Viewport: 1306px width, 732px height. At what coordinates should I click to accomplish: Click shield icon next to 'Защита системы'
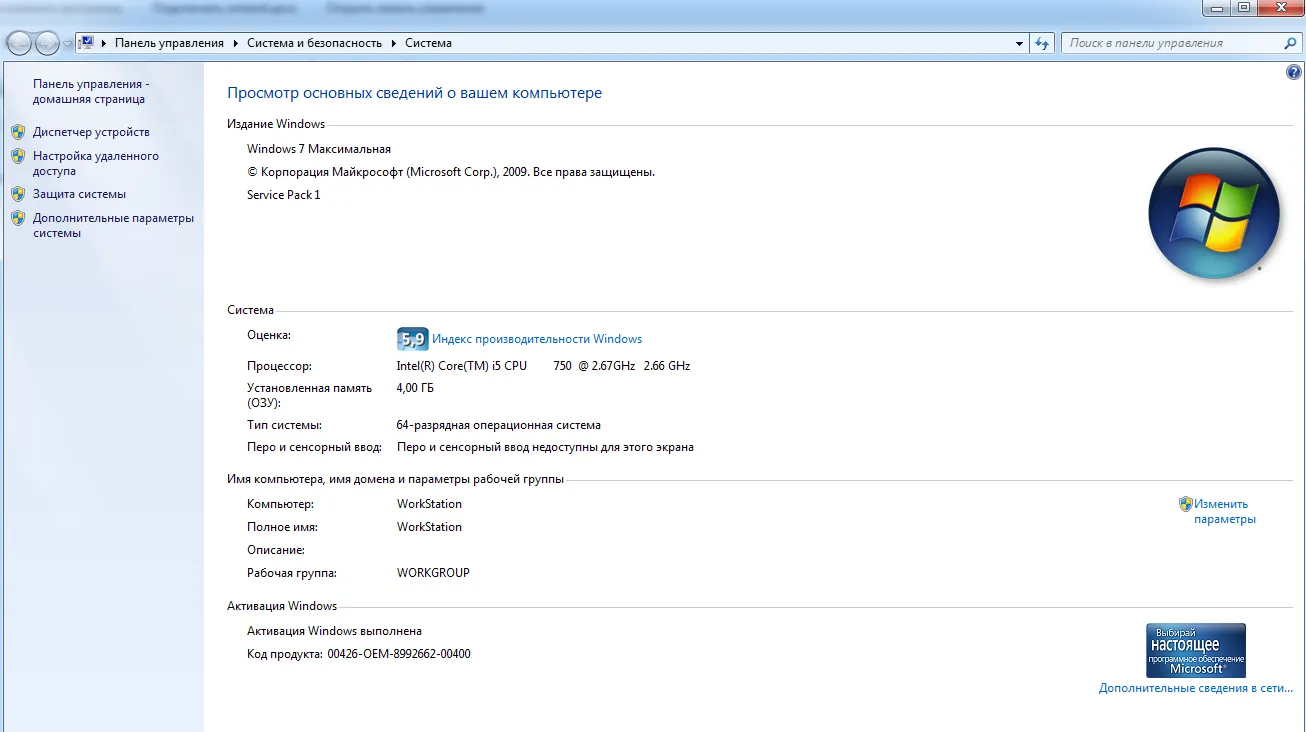click(x=17, y=194)
